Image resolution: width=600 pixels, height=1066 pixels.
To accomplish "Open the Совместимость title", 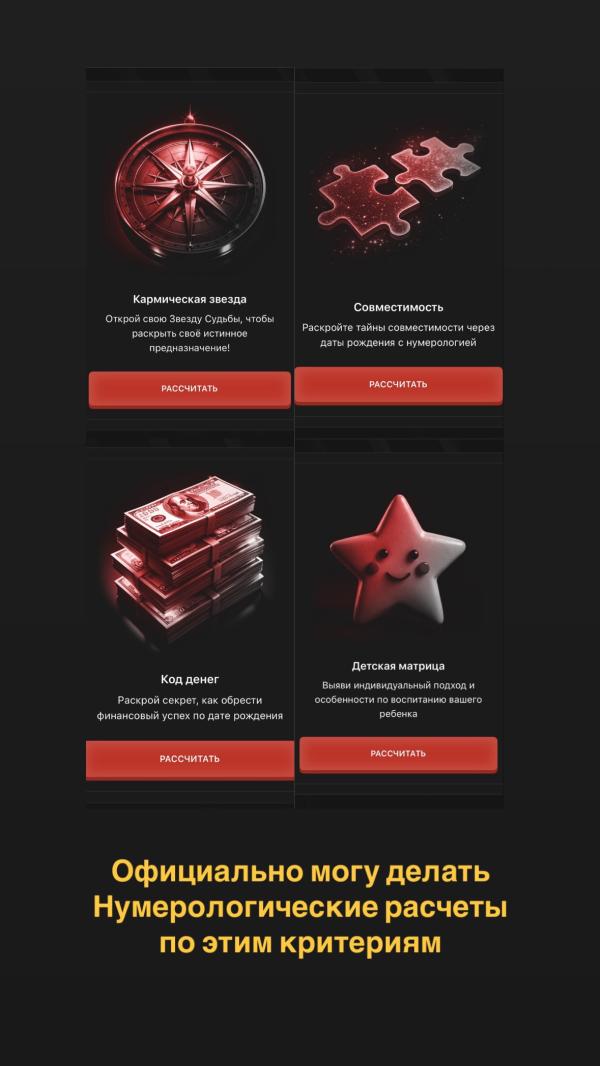I will [x=398, y=307].
